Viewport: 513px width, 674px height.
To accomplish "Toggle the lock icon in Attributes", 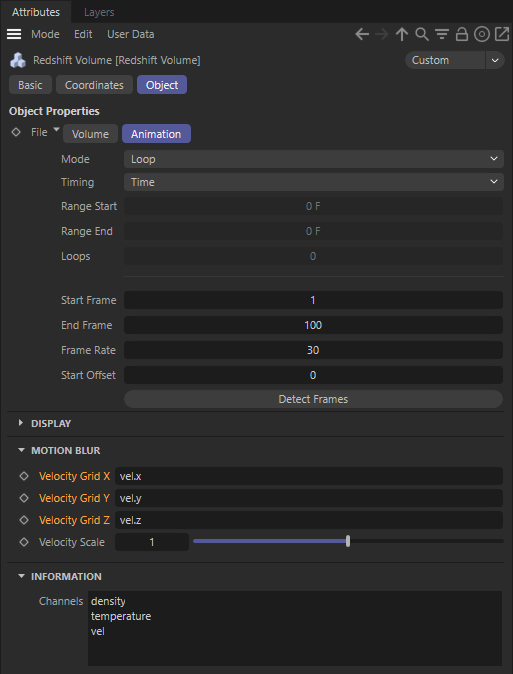I will pos(462,34).
